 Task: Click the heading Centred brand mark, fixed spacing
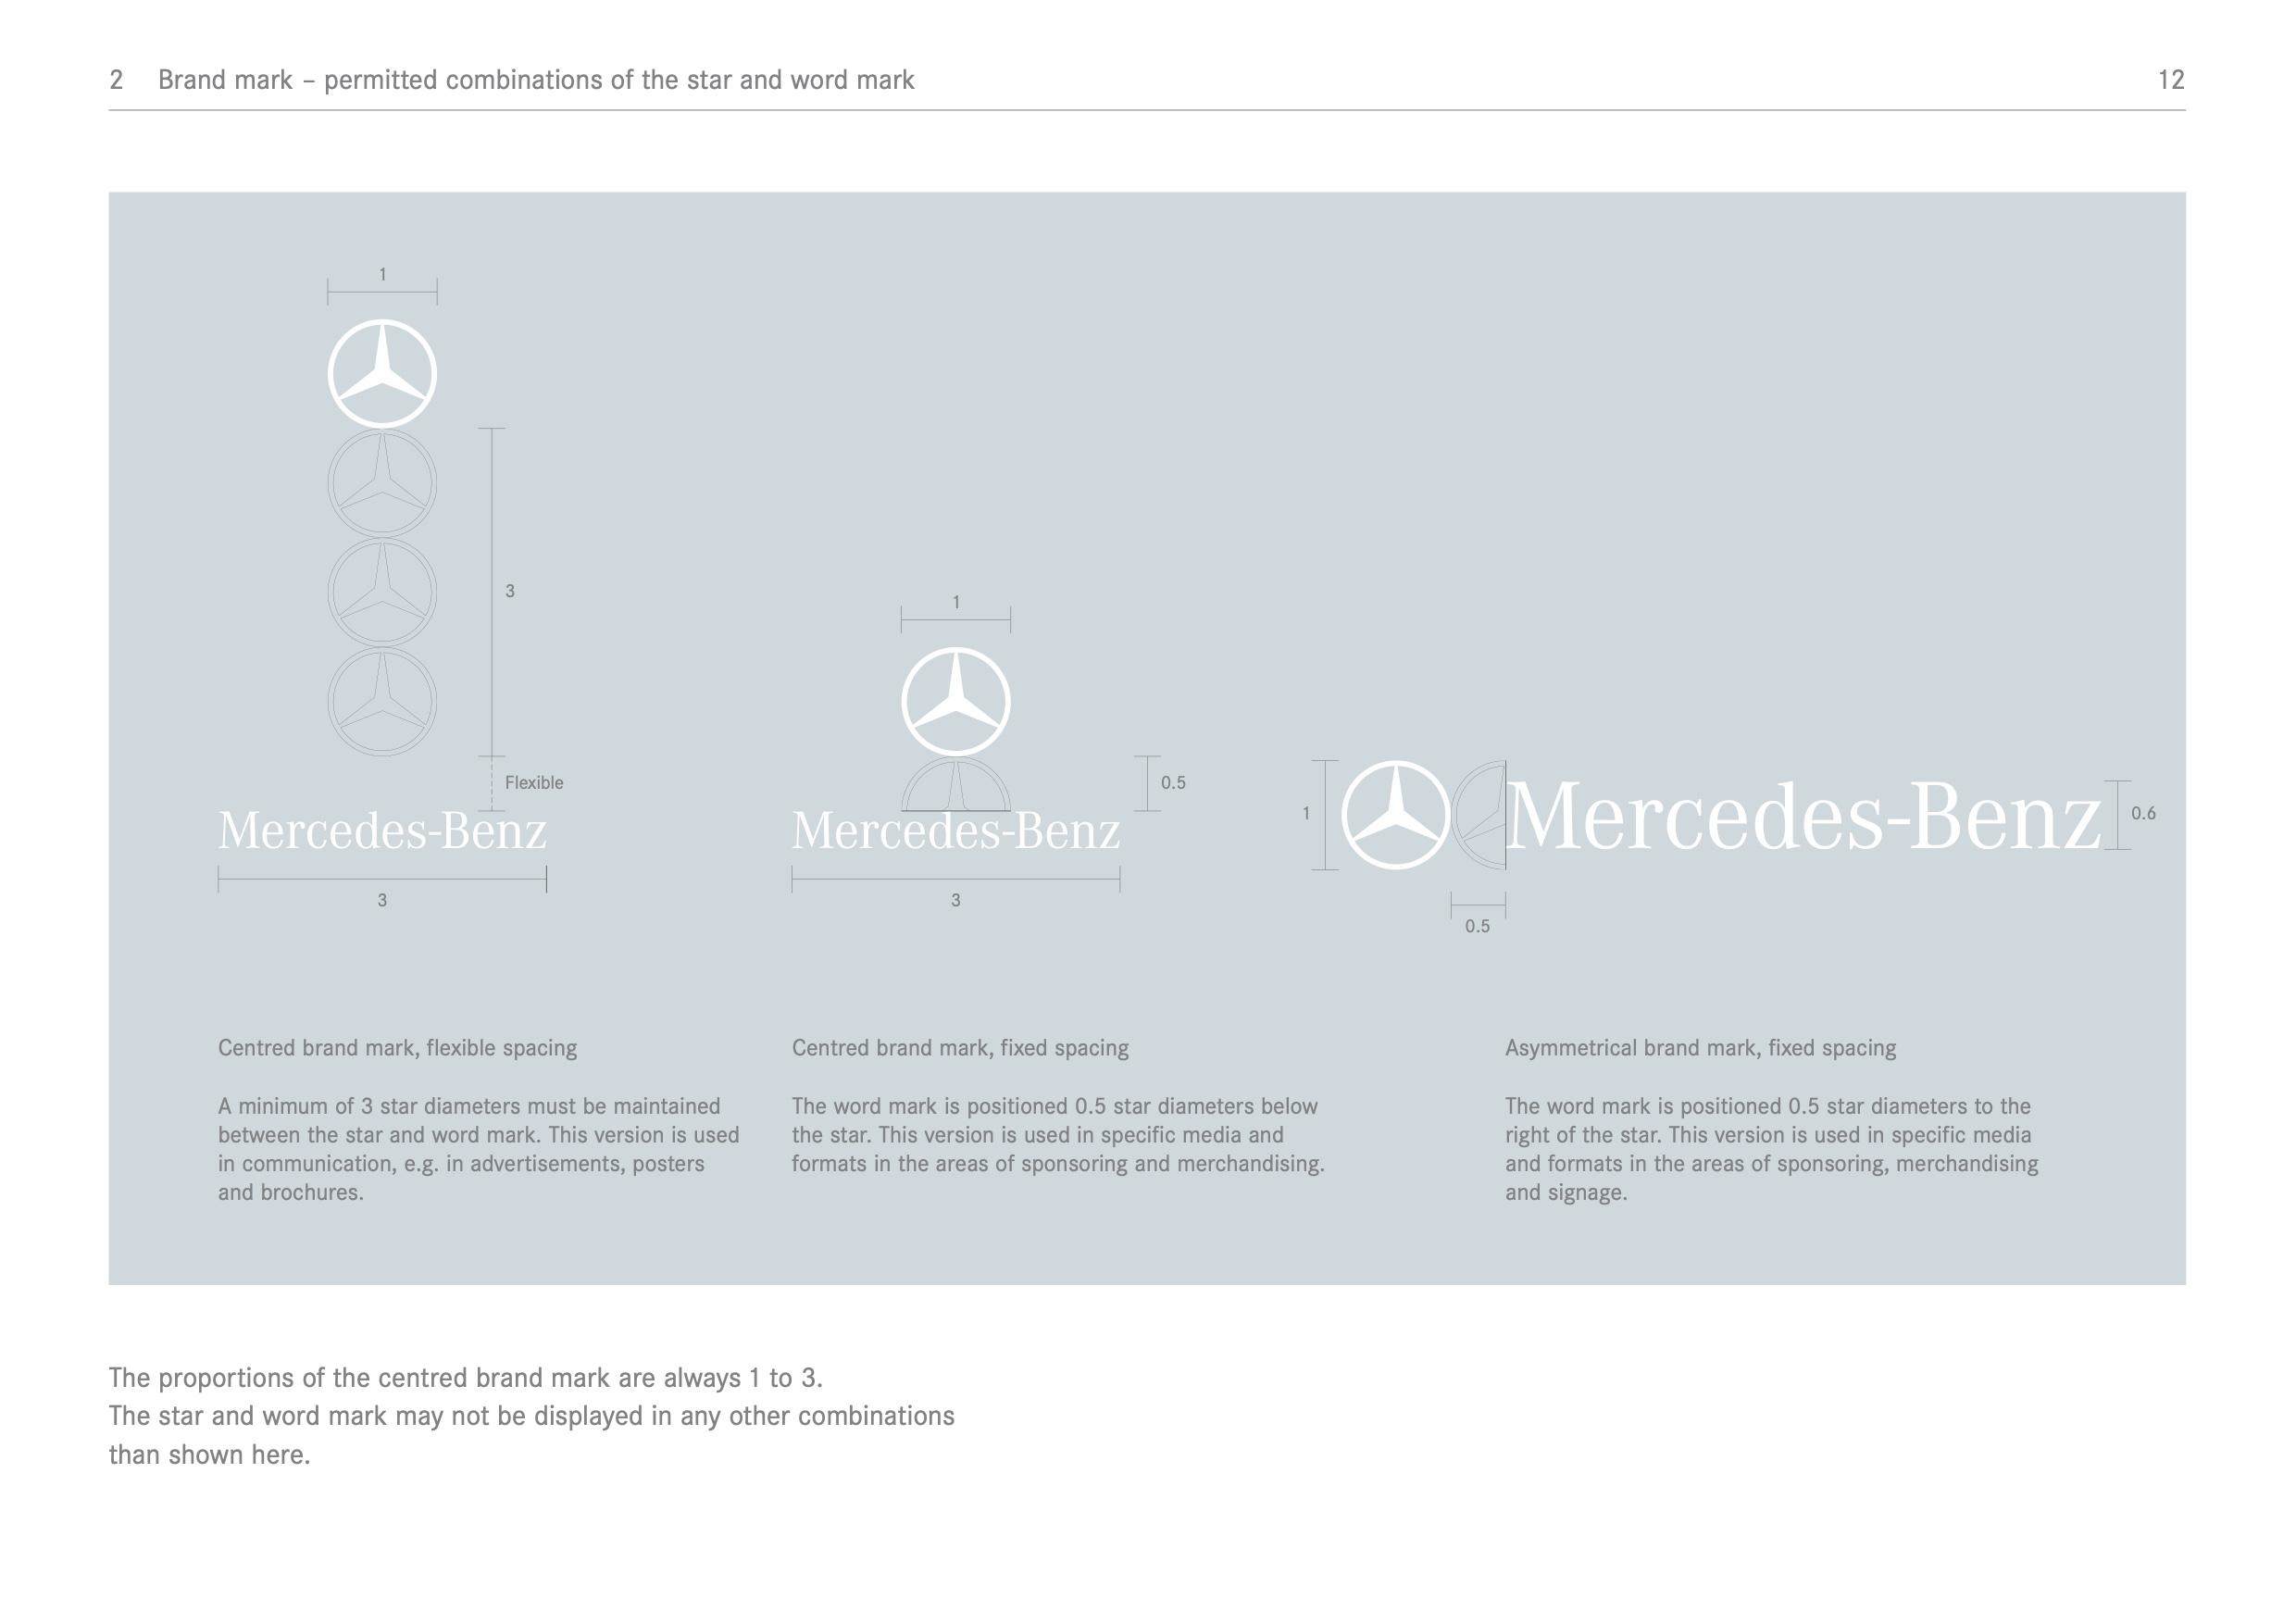(x=960, y=1048)
